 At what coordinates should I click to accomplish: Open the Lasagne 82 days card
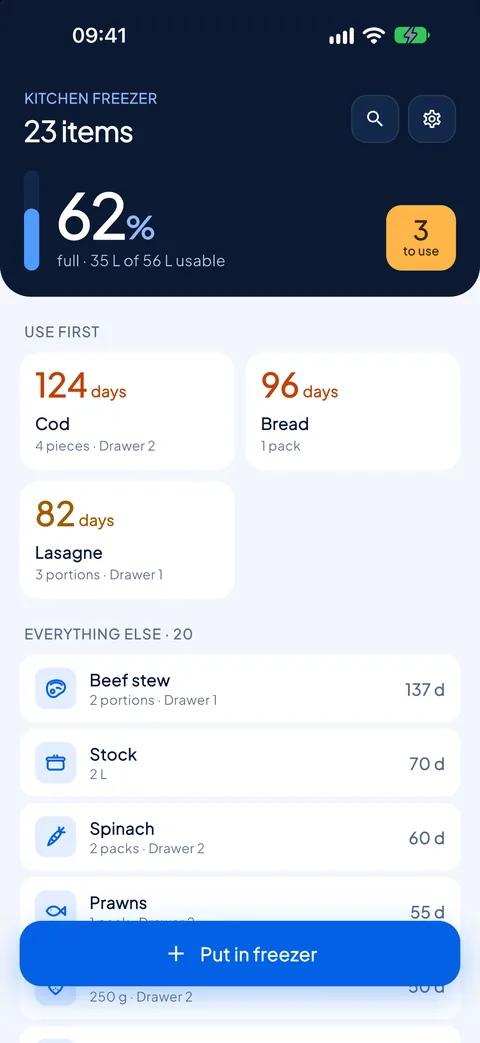coord(127,540)
